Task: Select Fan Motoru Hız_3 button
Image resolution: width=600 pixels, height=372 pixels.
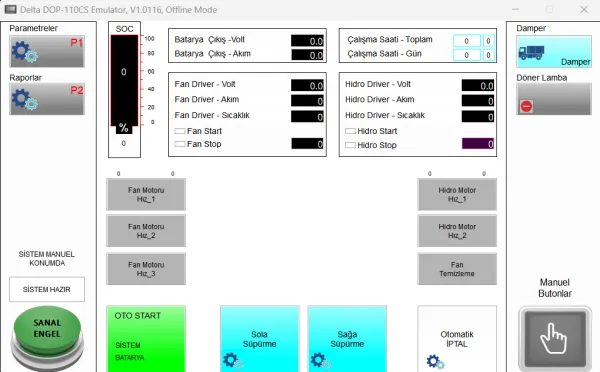Action: (146, 269)
